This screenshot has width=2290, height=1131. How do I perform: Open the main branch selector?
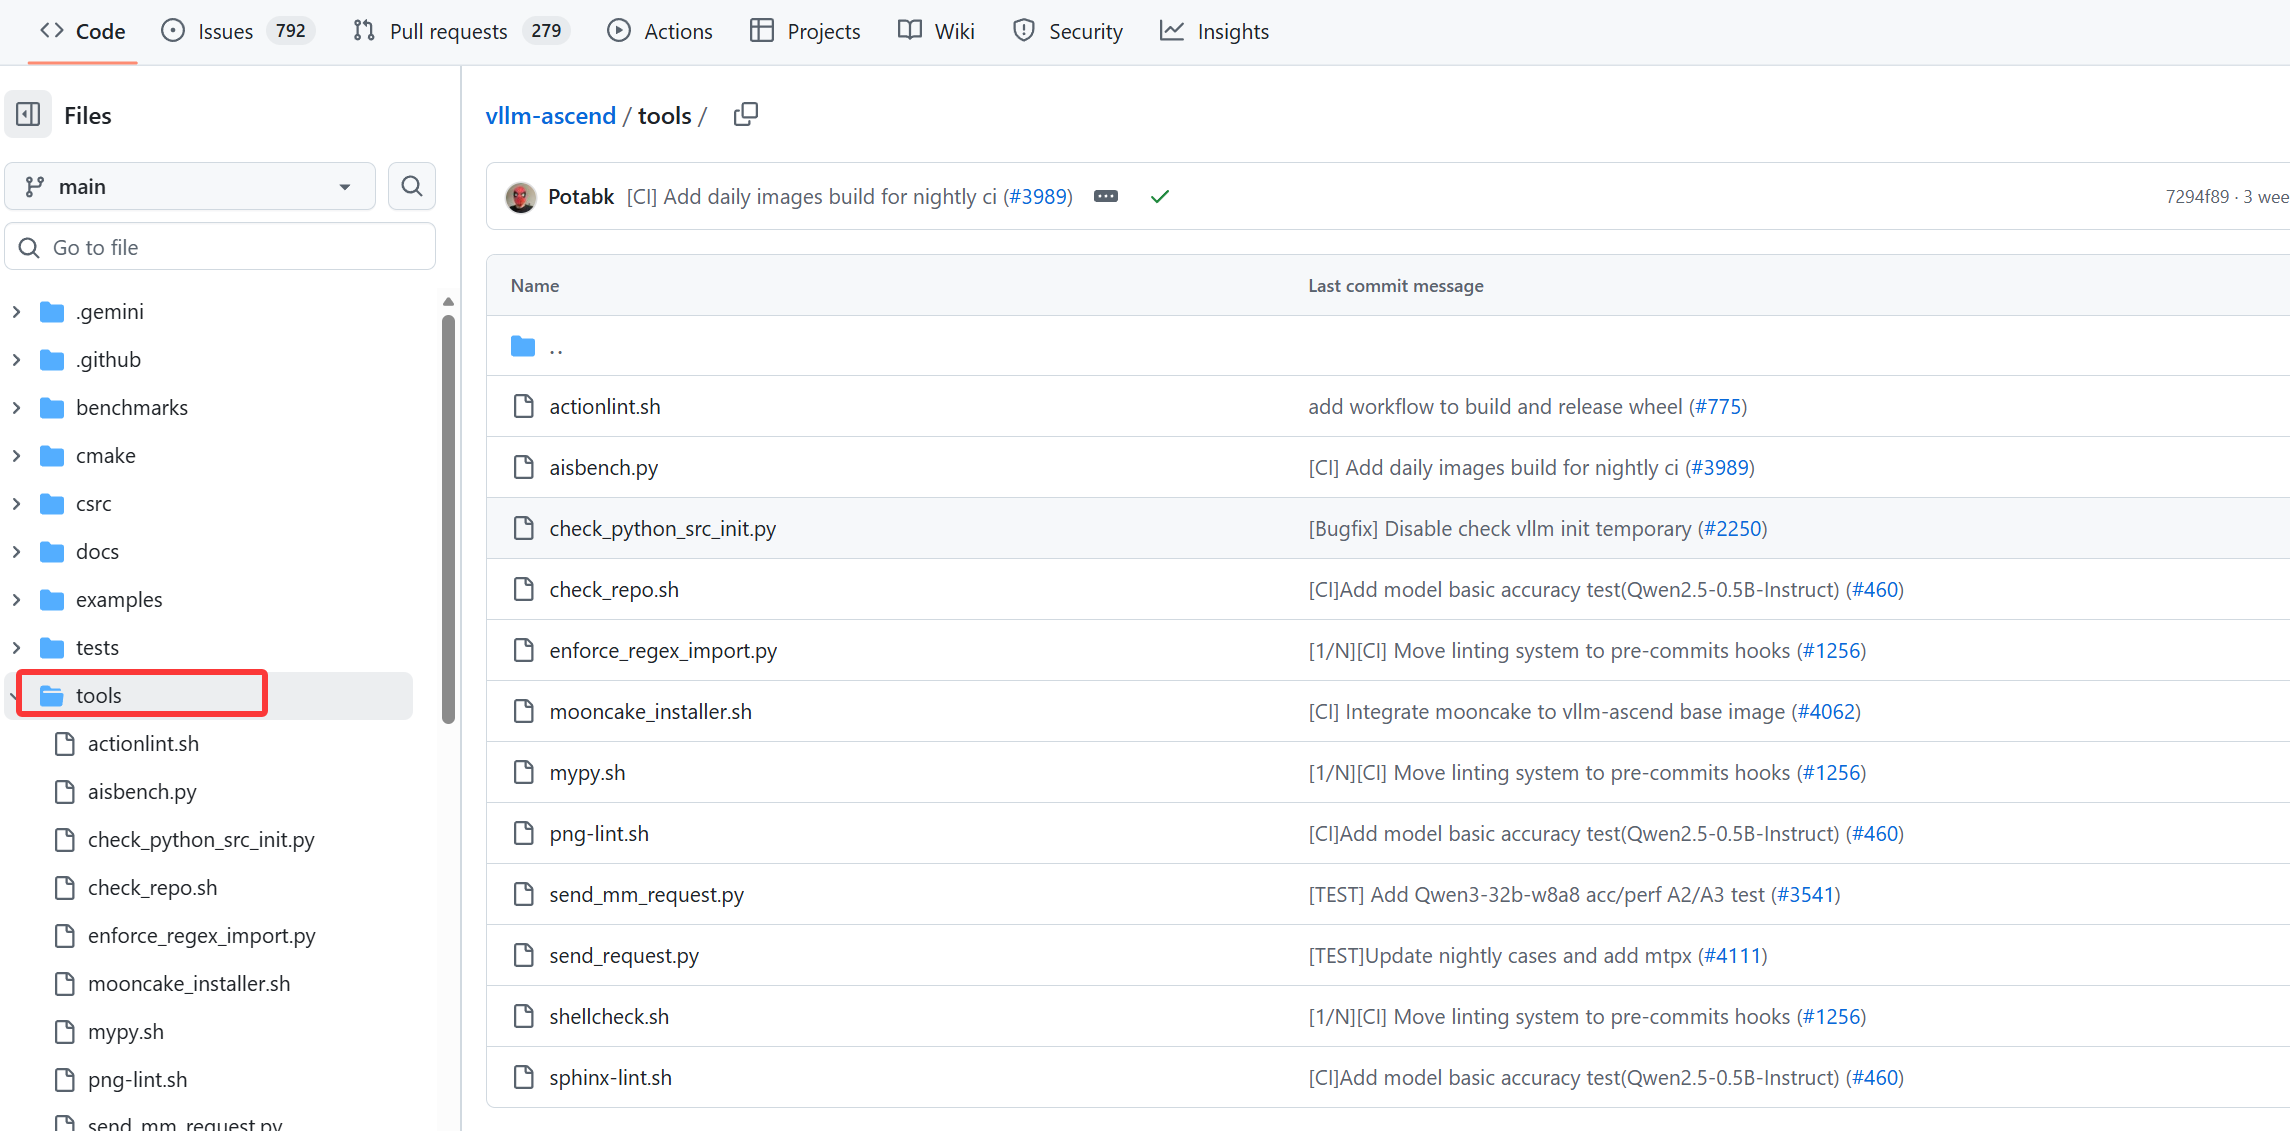[190, 186]
